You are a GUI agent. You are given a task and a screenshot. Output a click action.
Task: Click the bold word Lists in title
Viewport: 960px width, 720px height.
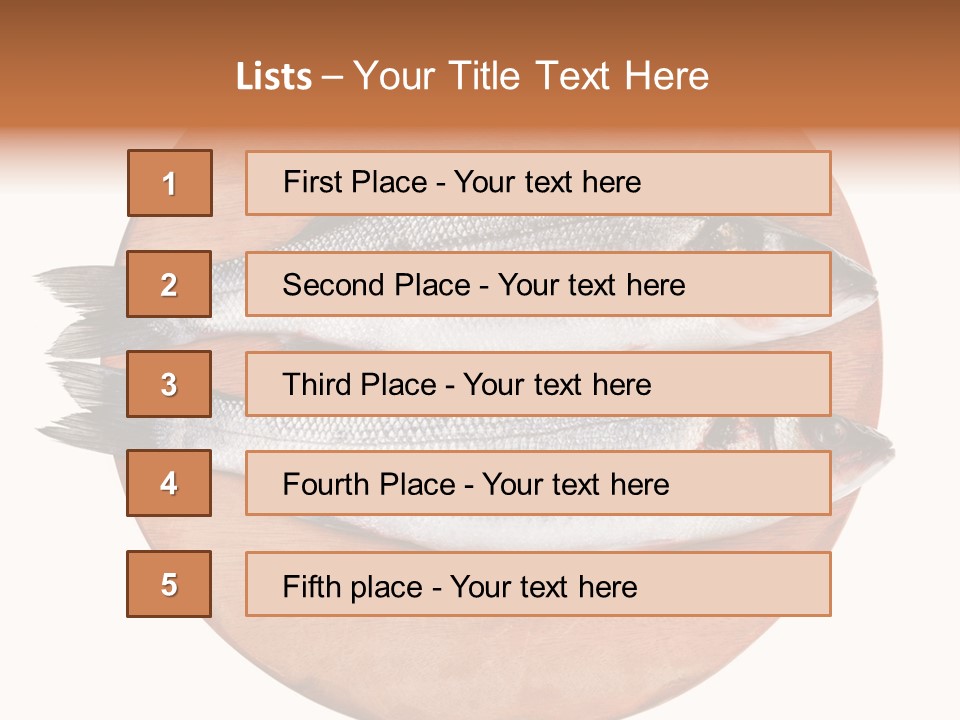pos(274,77)
